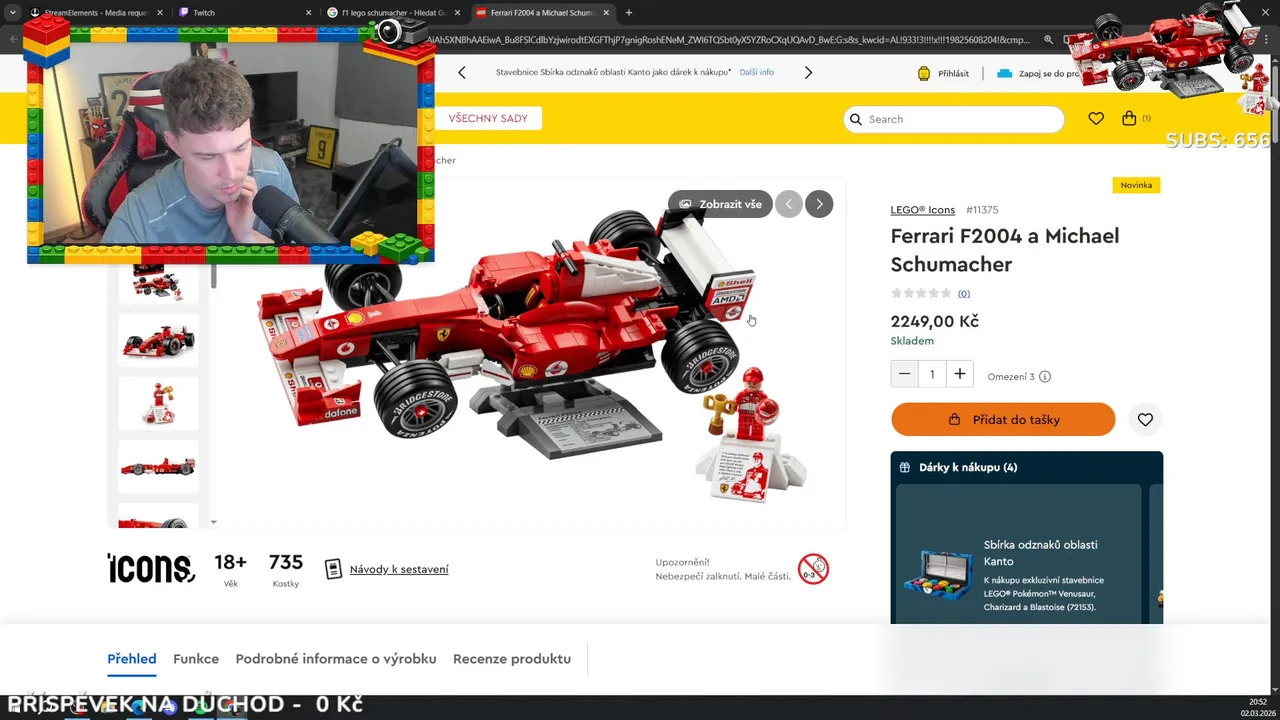Go to previous product gallery image
Viewport: 1280px width, 720px height.
point(789,204)
